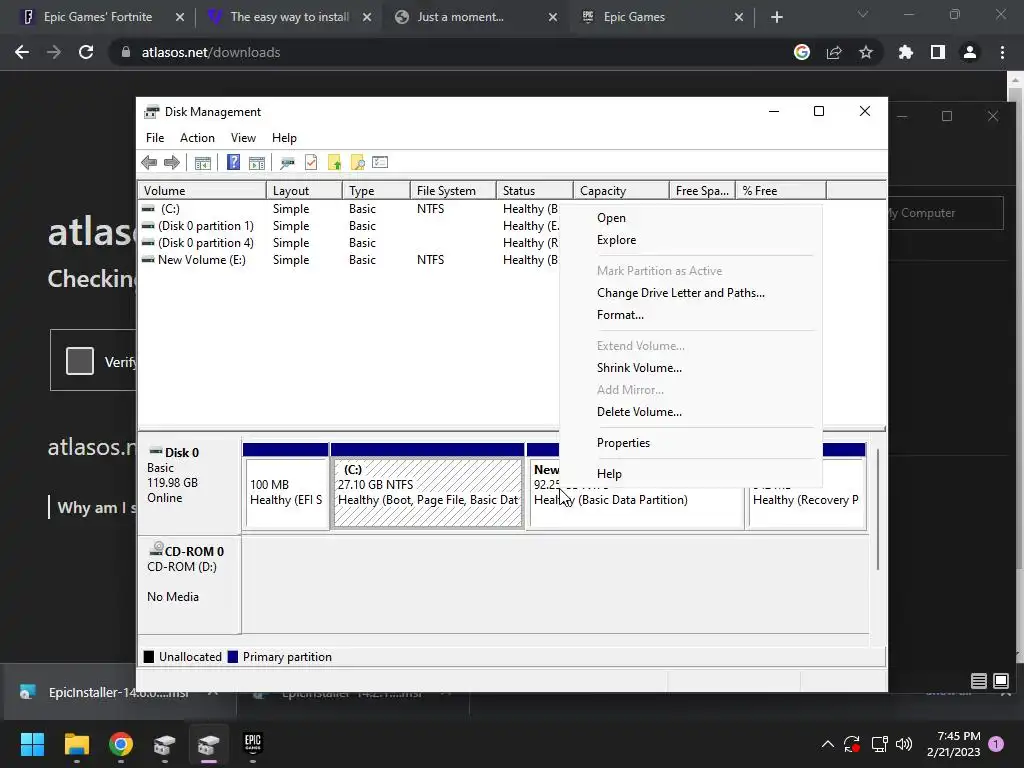This screenshot has height=768, width=1024.
Task: Select the (Disk 0 partition 1) volume row
Action: 349,226
